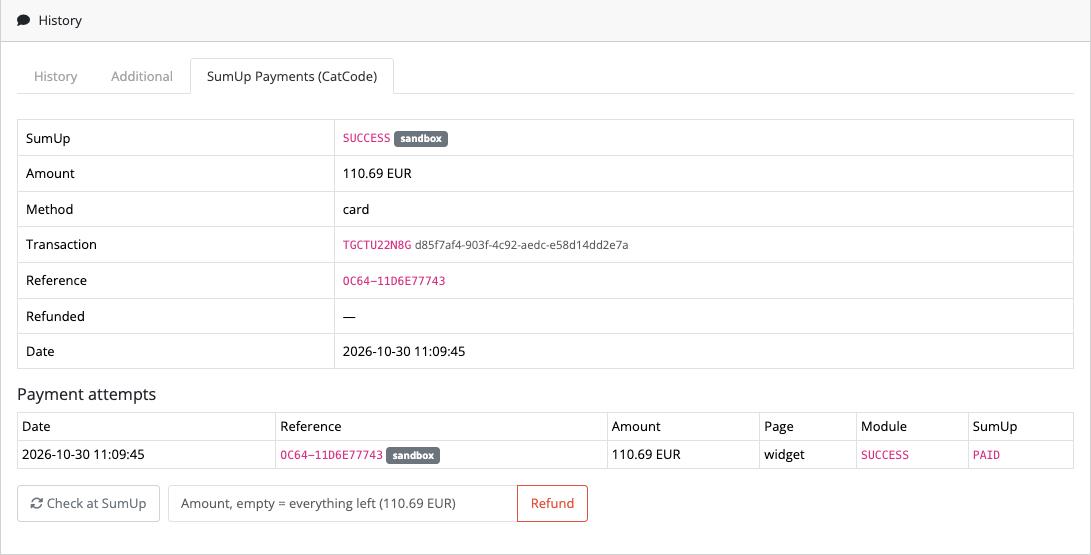Click the History speech bubble icon
Screen dimensions: 1091x555
coord(23,20)
